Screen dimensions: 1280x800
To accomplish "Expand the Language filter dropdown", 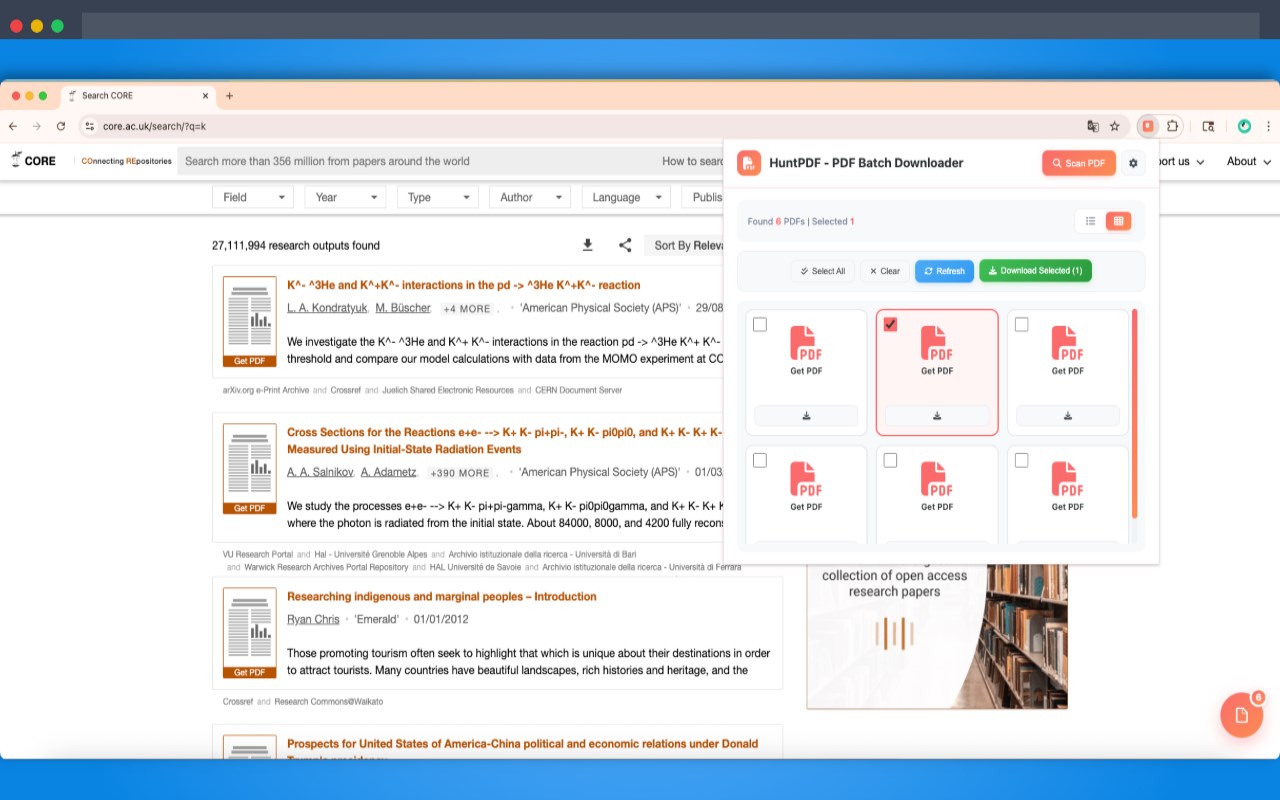I will click(626, 197).
